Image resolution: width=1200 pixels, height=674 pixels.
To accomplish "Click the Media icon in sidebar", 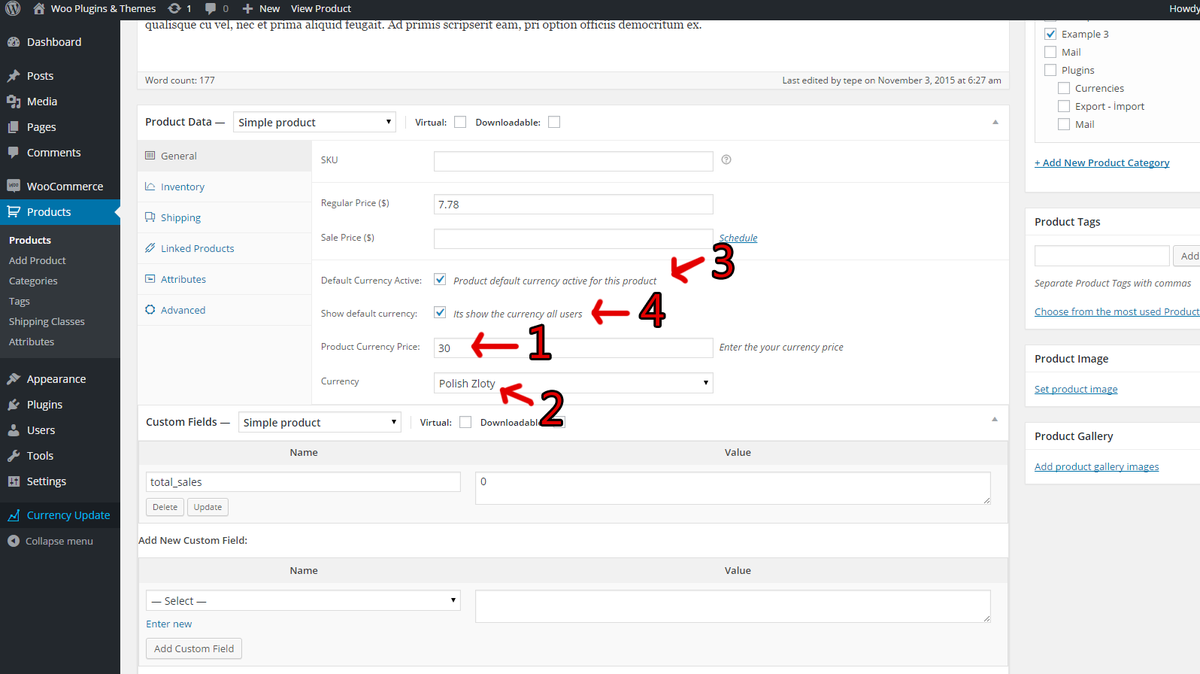I will click(14, 102).
